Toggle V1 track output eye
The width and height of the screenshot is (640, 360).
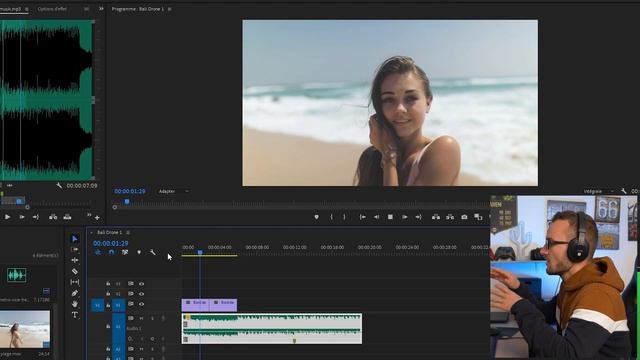[142, 304]
